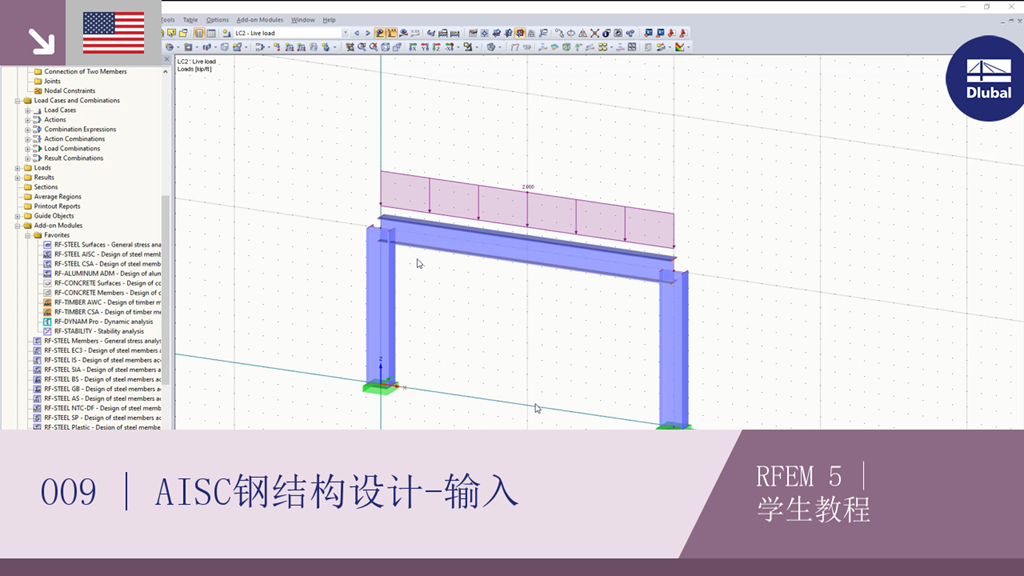Open the Window menu
The width and height of the screenshot is (1024, 576).
point(302,20)
